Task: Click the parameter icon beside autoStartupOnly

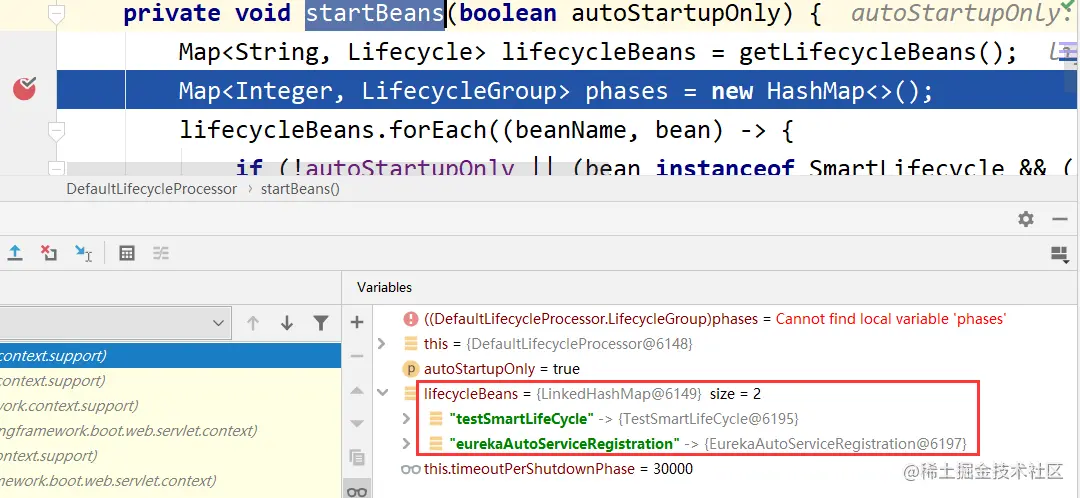Action: (411, 369)
